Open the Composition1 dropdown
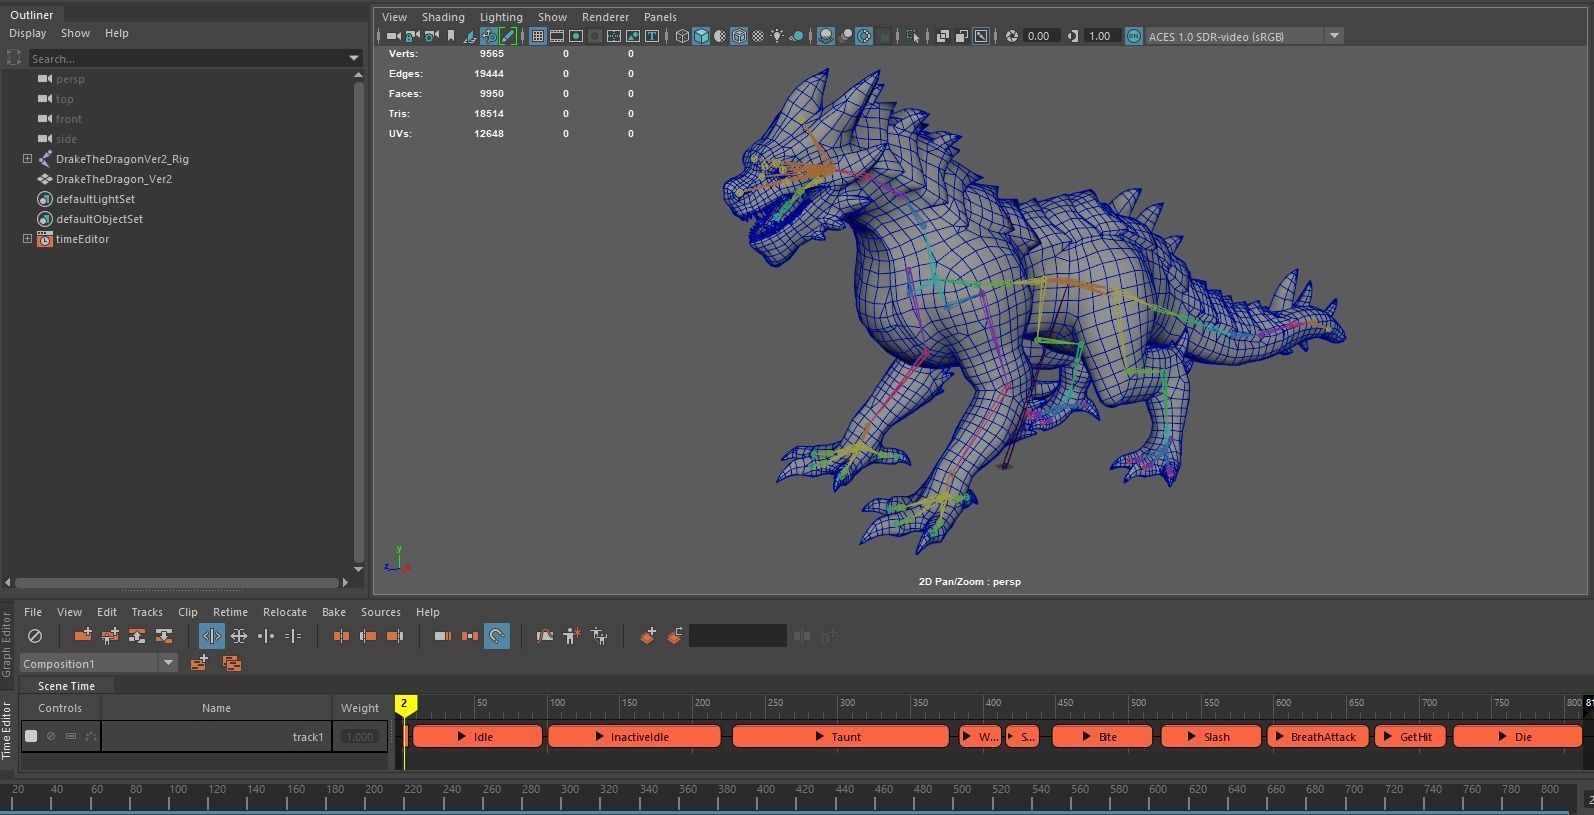The height and width of the screenshot is (815, 1594). tap(98, 663)
